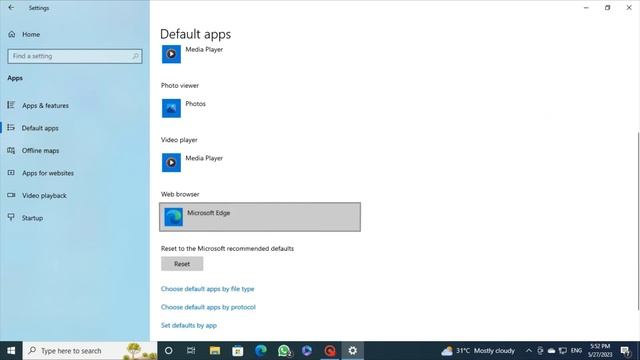Open Microsoft Store from the taskbar
The image size is (640, 360).
[x=238, y=351]
